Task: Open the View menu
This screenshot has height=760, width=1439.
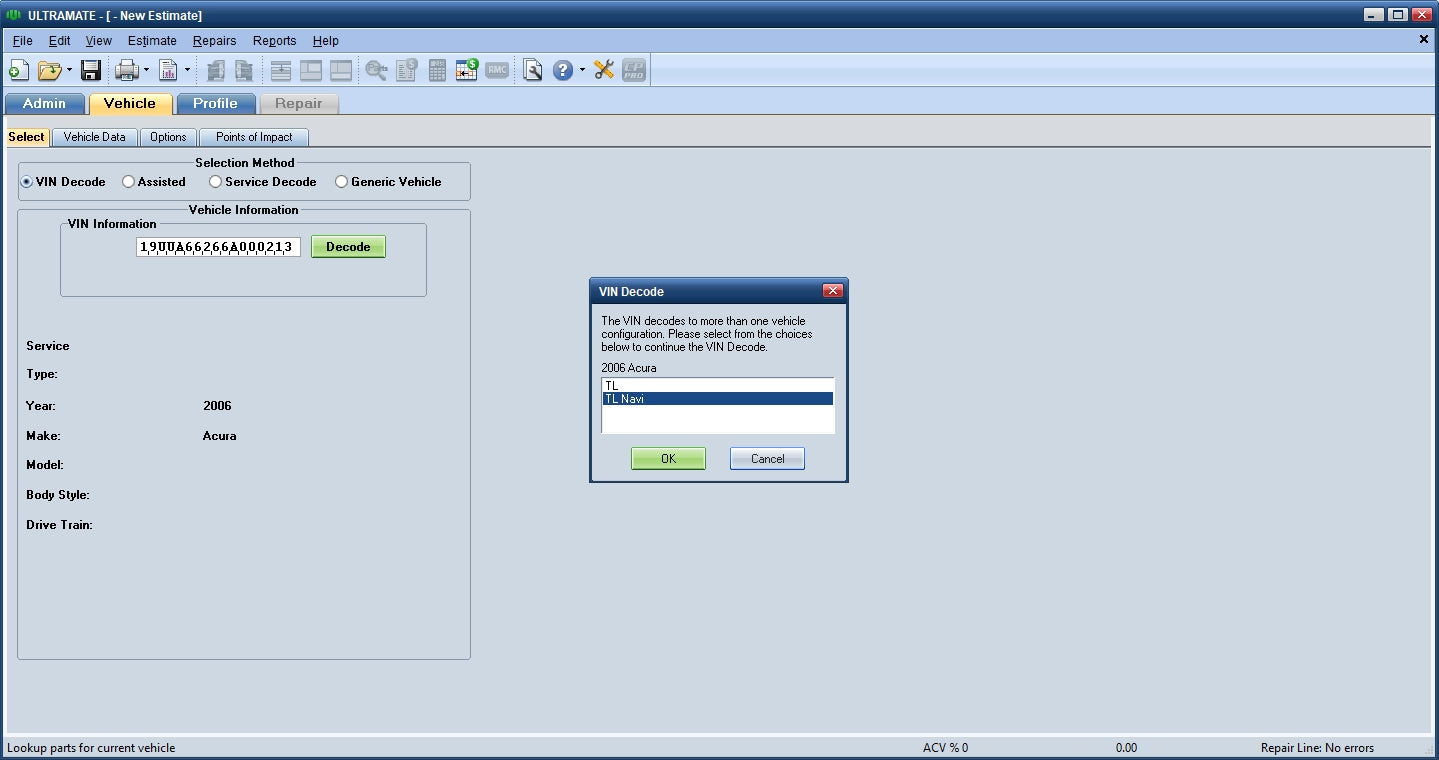Action: (x=99, y=41)
